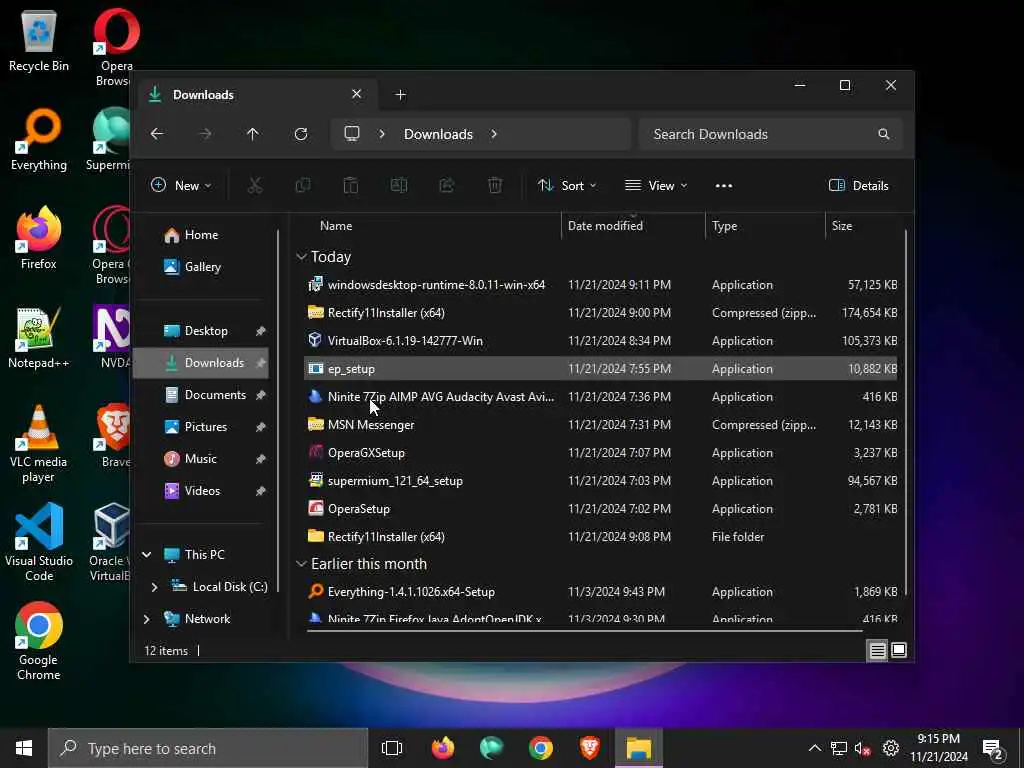Viewport: 1024px width, 768px height.
Task: Select Google Chrome desktop shortcut
Action: tap(39, 642)
